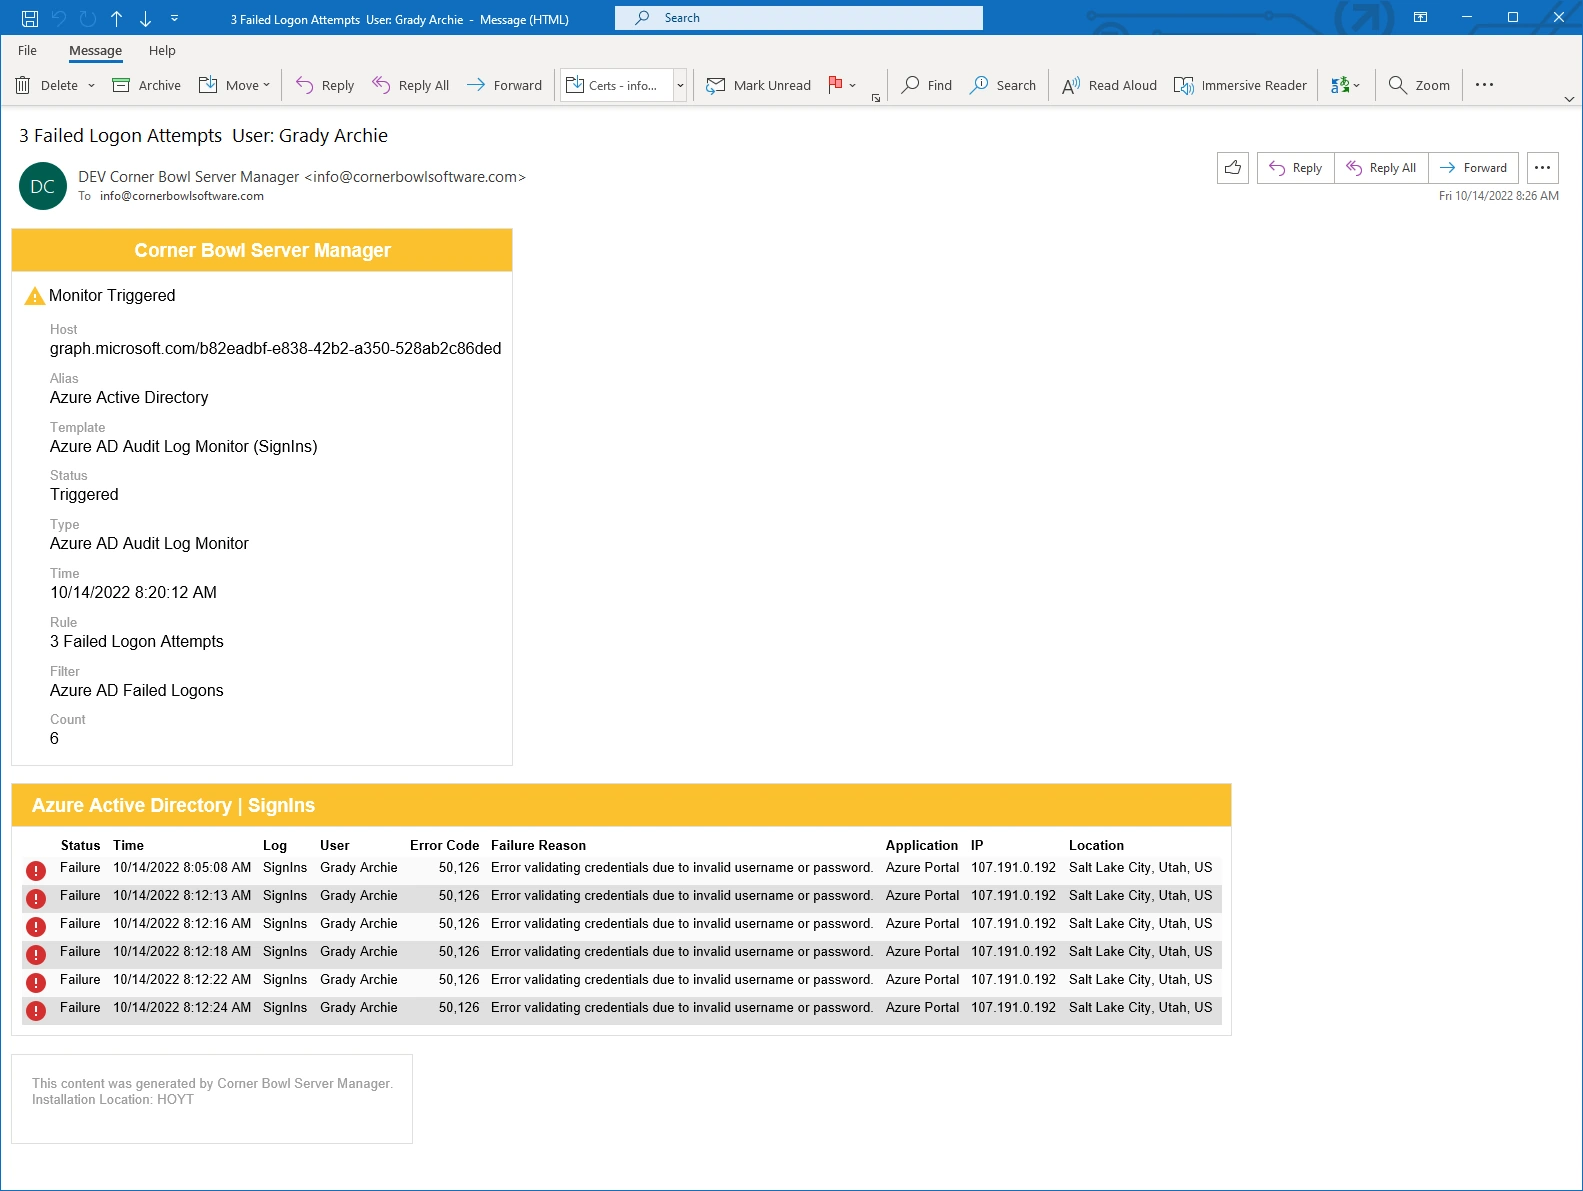
Task: Click the title bar Search box
Action: (x=798, y=18)
